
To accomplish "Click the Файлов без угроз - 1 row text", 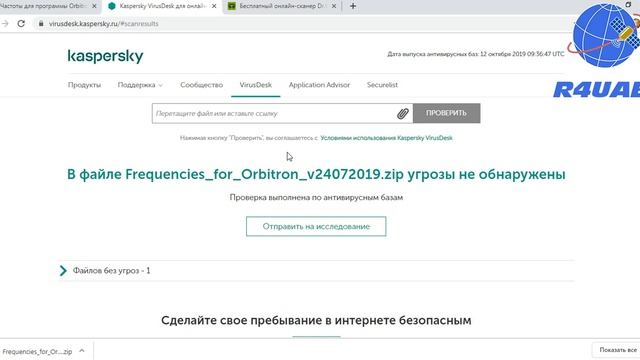I will 111,271.
